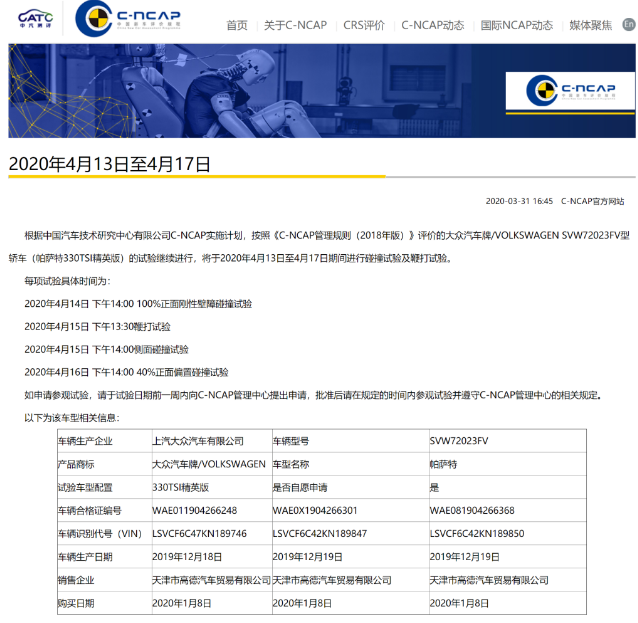Open the C-NCAP动态 menu item

click(433, 25)
